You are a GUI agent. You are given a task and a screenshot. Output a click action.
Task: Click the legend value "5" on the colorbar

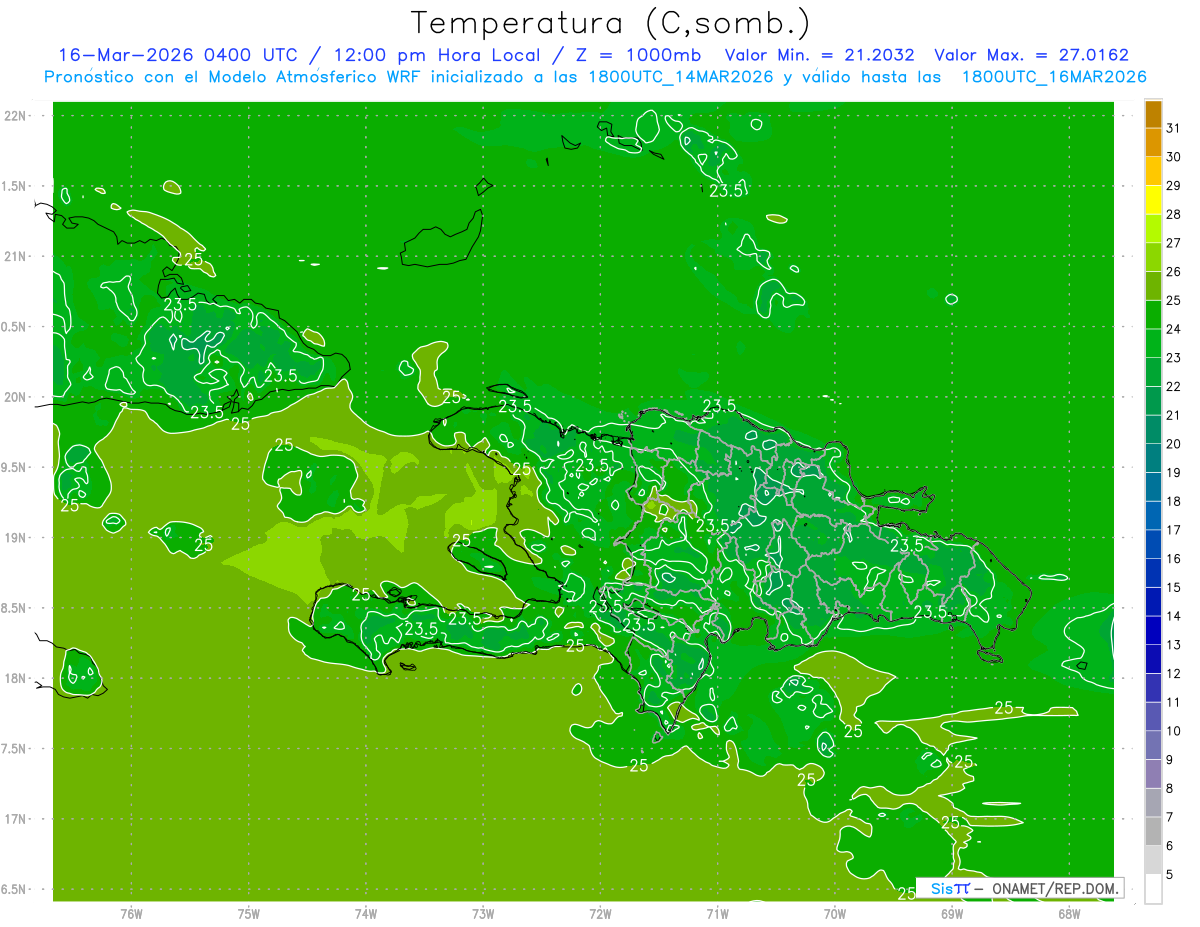coord(1170,874)
